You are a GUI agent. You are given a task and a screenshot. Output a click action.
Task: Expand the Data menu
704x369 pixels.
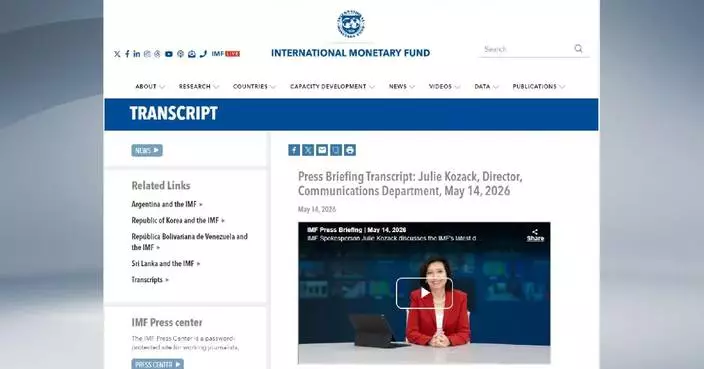[486, 86]
